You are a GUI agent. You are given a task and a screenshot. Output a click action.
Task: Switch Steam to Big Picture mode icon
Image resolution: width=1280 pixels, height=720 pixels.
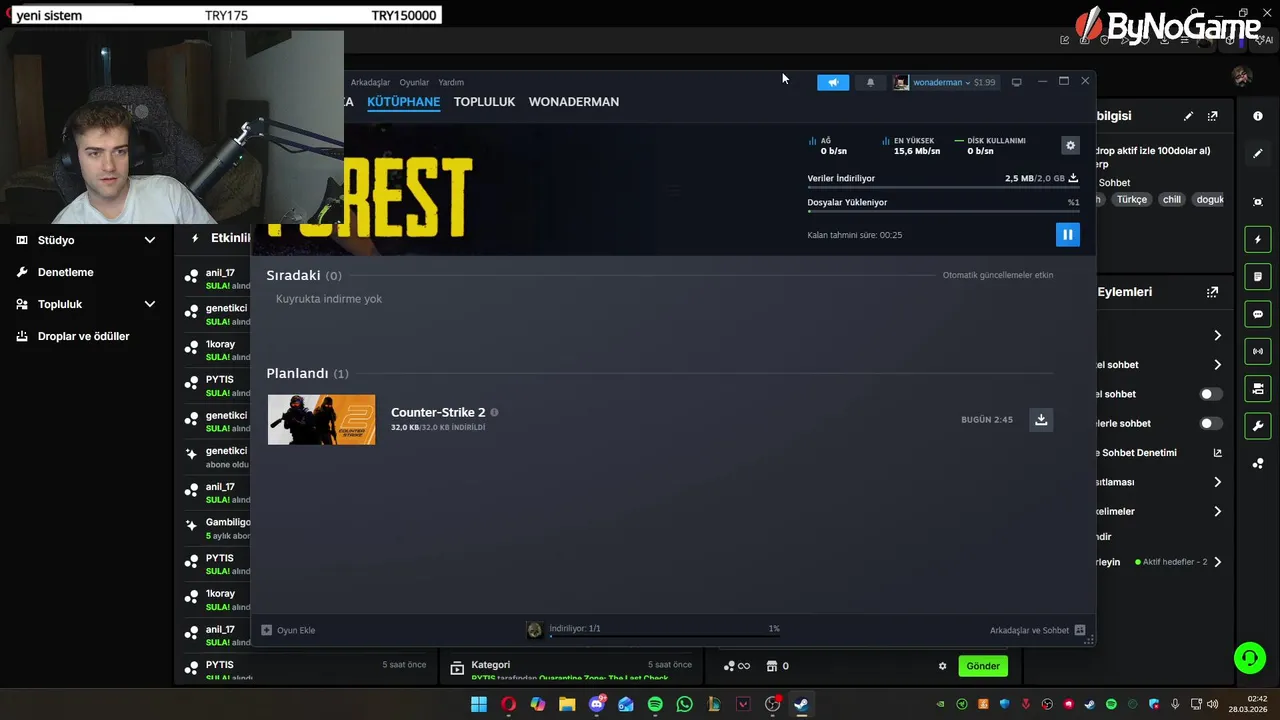(1016, 82)
